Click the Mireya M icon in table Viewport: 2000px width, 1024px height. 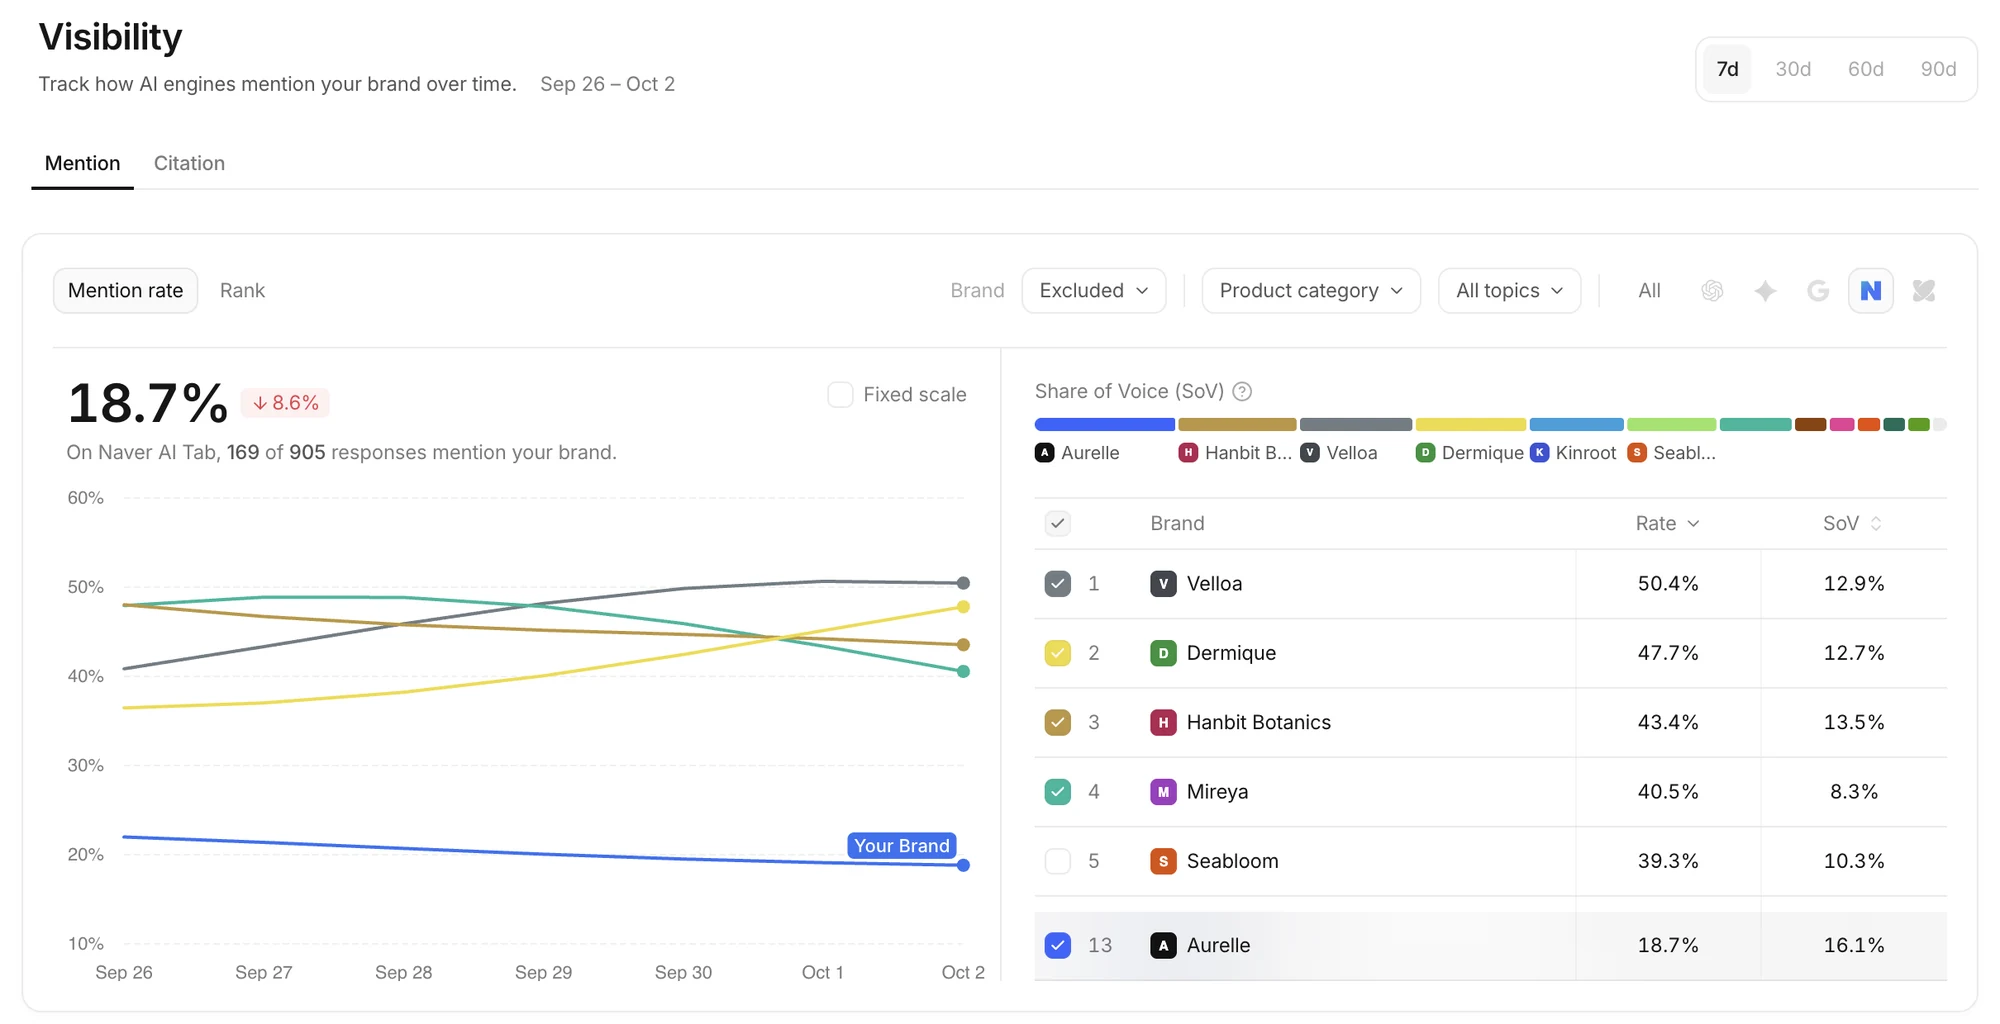tap(1163, 792)
